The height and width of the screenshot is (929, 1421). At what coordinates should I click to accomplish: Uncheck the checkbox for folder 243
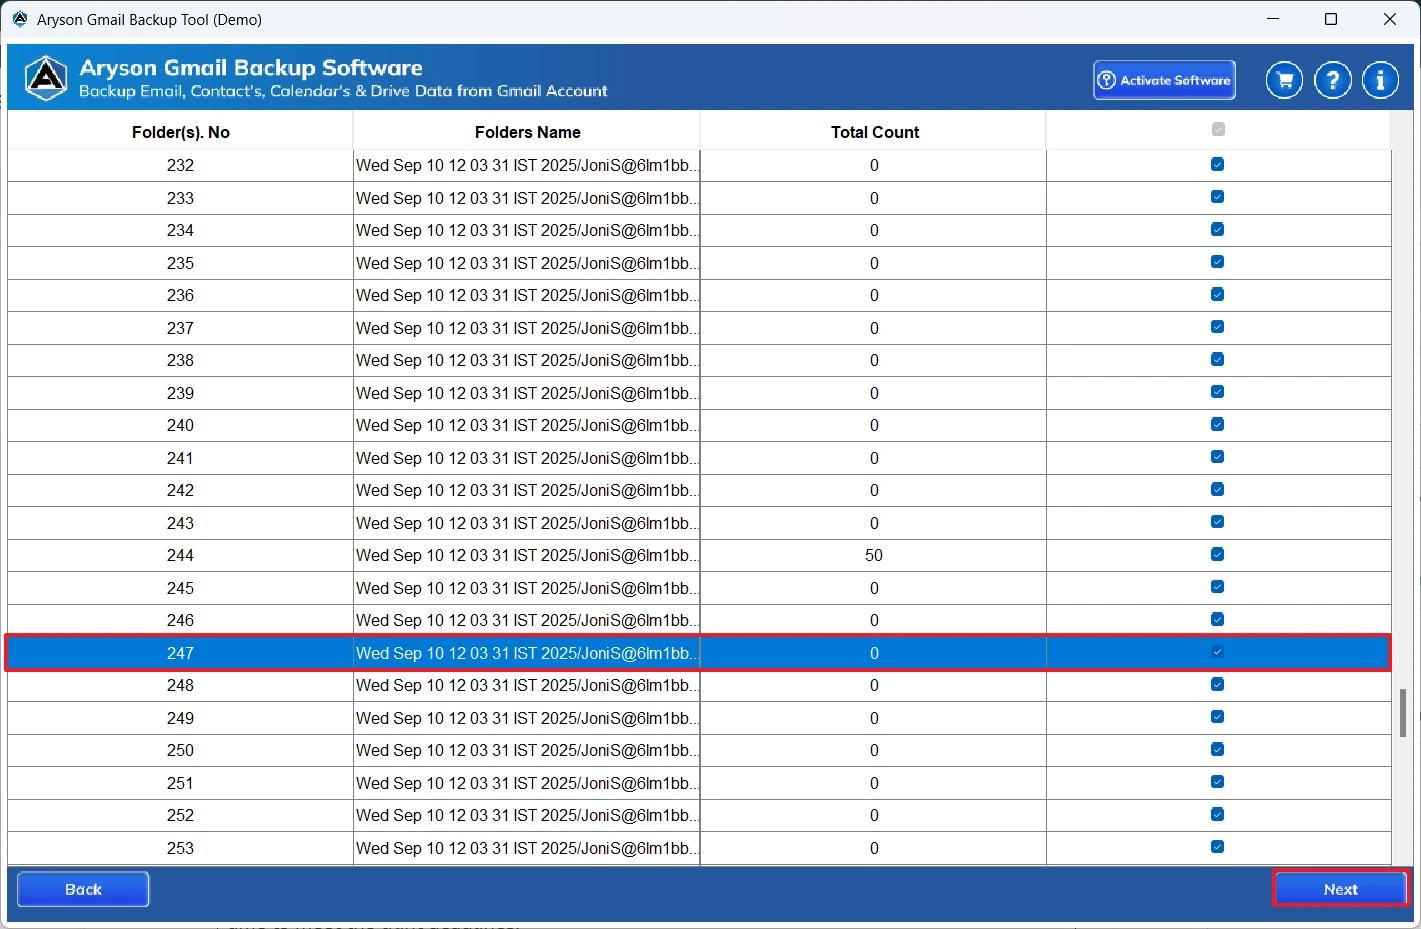coord(1217,522)
